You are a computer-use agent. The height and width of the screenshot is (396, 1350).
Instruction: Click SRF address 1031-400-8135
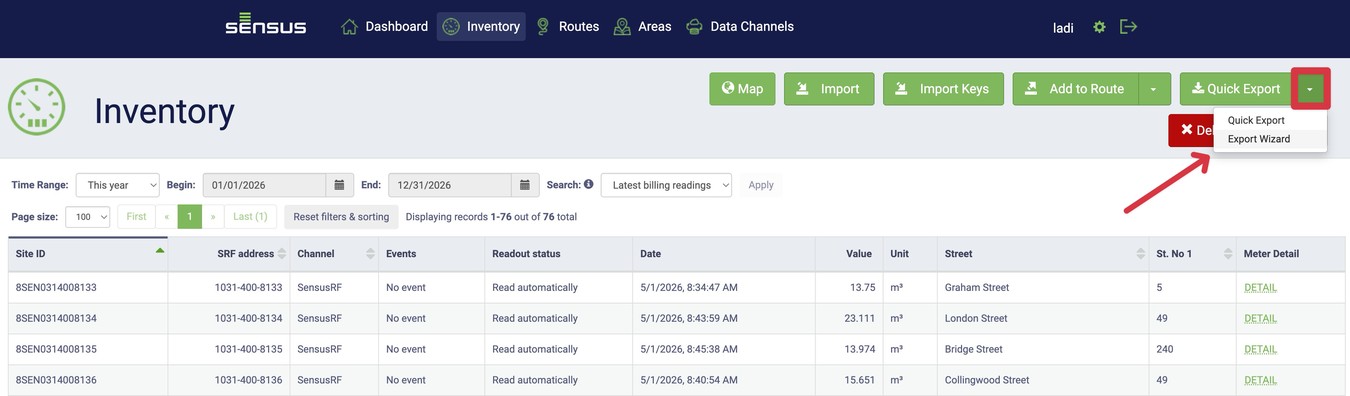249,350
